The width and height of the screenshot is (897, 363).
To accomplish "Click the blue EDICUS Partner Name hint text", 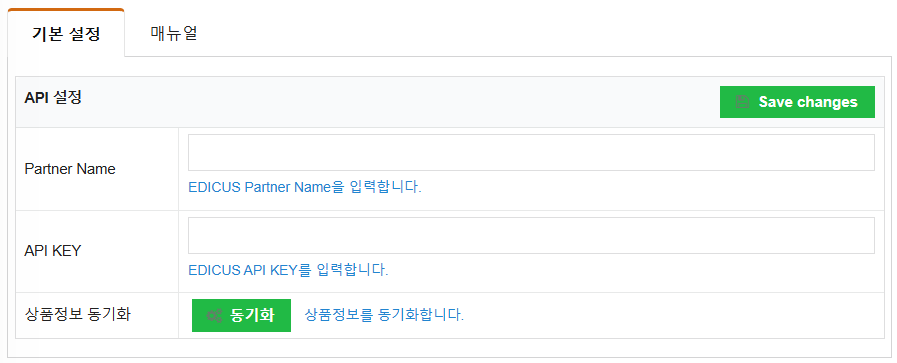I will (305, 187).
